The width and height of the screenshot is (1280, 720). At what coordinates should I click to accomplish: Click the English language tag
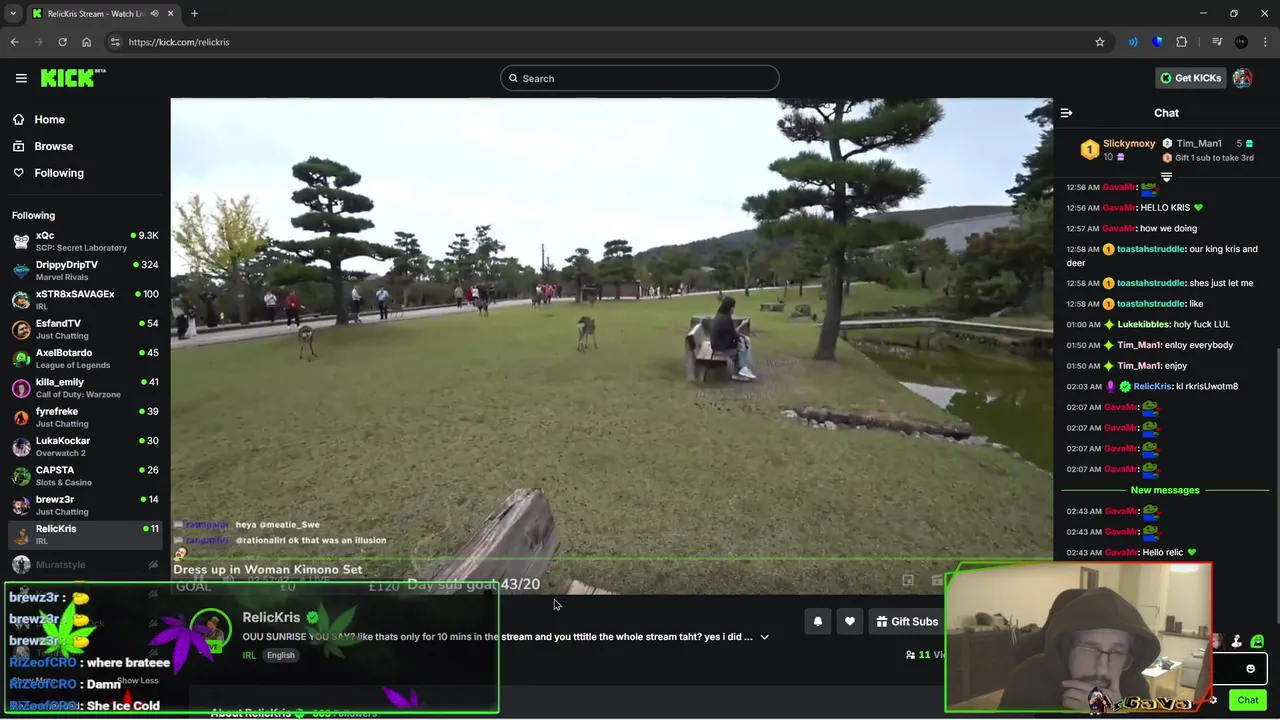(281, 655)
